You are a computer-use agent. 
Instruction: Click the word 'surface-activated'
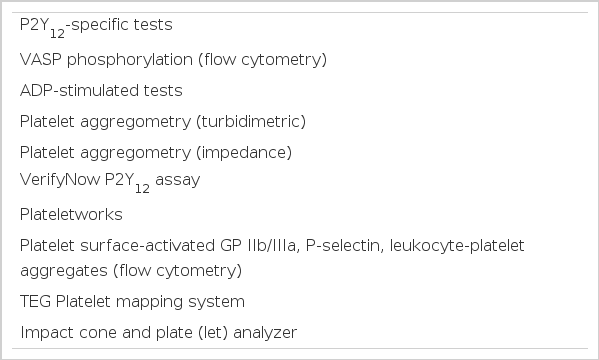point(147,245)
